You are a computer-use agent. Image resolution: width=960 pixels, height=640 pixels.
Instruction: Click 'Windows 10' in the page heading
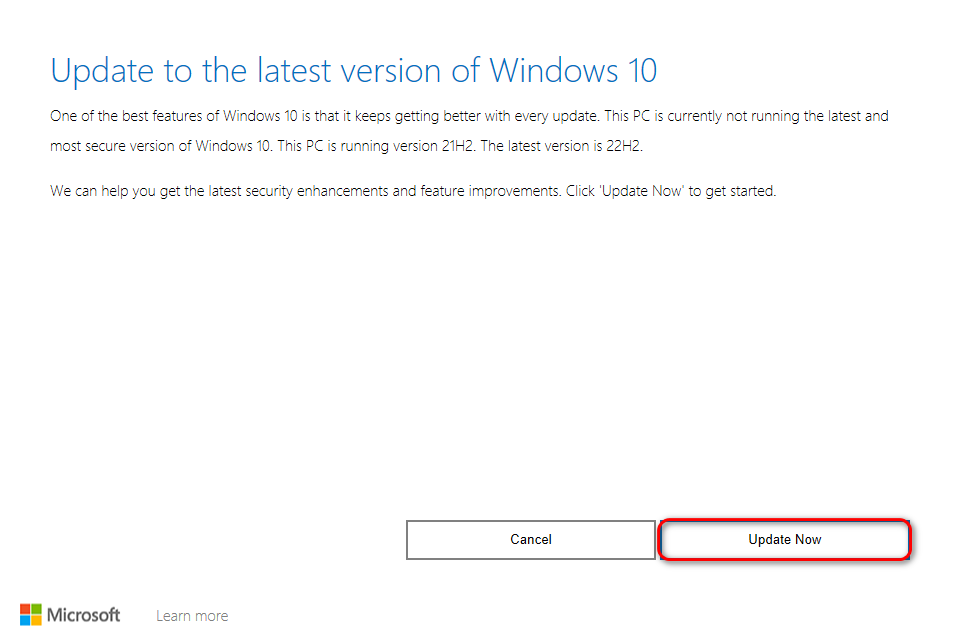point(573,71)
